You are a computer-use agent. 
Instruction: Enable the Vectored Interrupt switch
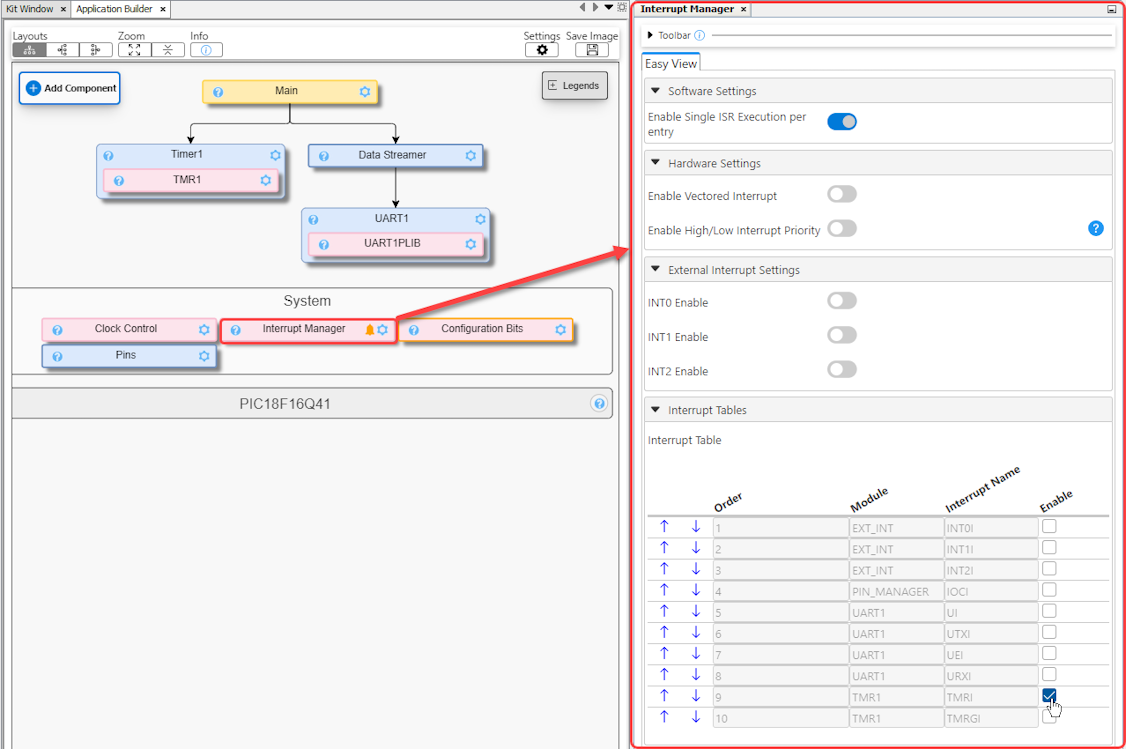point(842,195)
